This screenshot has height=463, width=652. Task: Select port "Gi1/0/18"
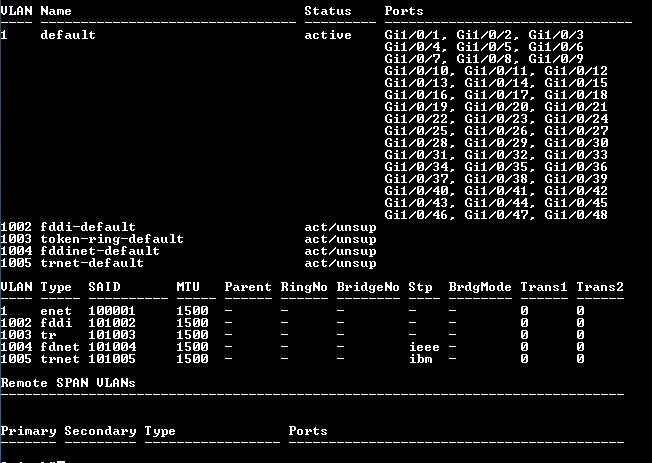tap(576, 95)
